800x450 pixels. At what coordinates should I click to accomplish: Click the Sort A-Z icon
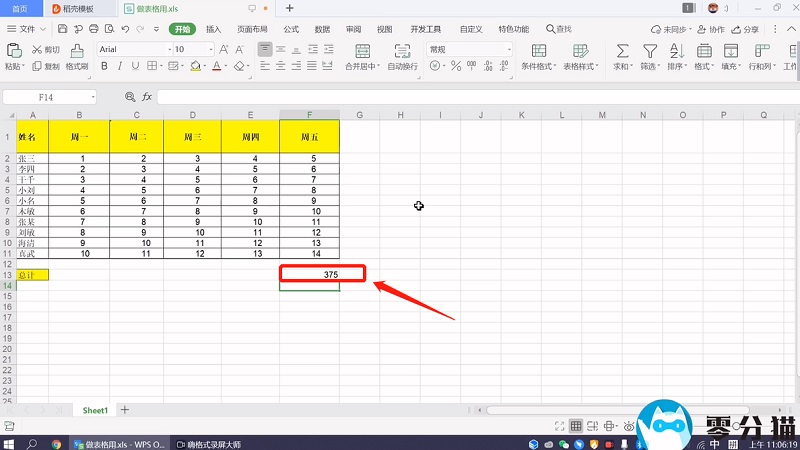pyautogui.click(x=676, y=50)
